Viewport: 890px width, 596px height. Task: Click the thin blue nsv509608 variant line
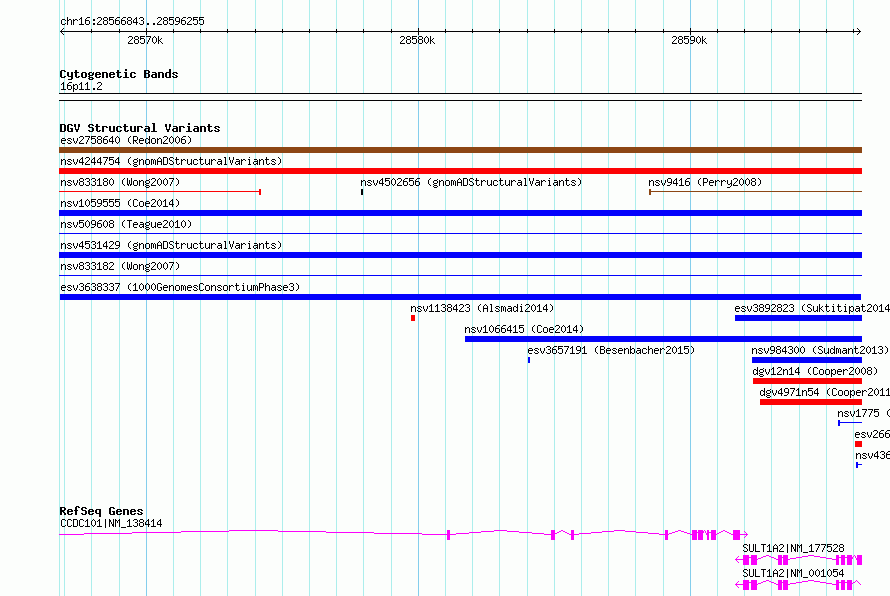click(460, 234)
